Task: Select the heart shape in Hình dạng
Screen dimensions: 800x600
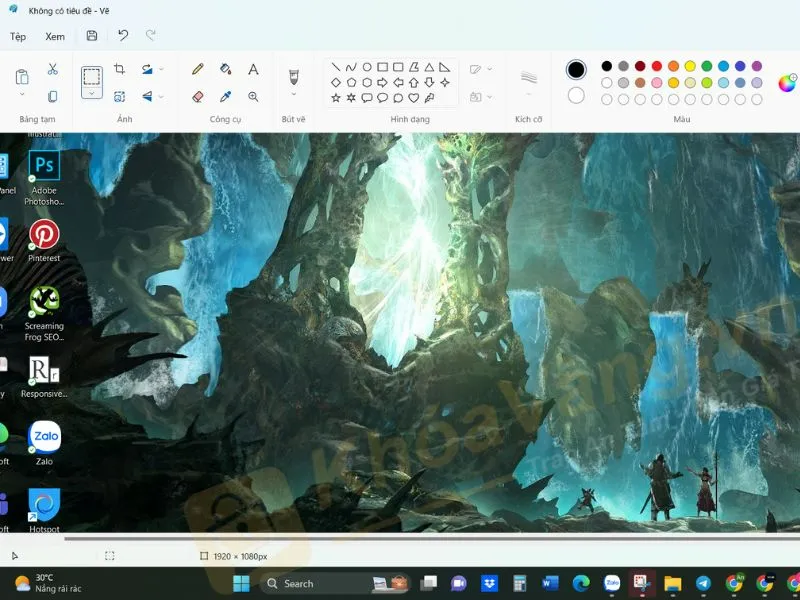Action: point(413,98)
